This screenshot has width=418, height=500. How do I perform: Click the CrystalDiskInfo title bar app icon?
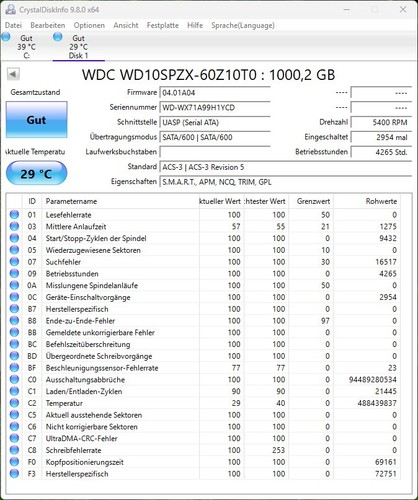coord(10,10)
